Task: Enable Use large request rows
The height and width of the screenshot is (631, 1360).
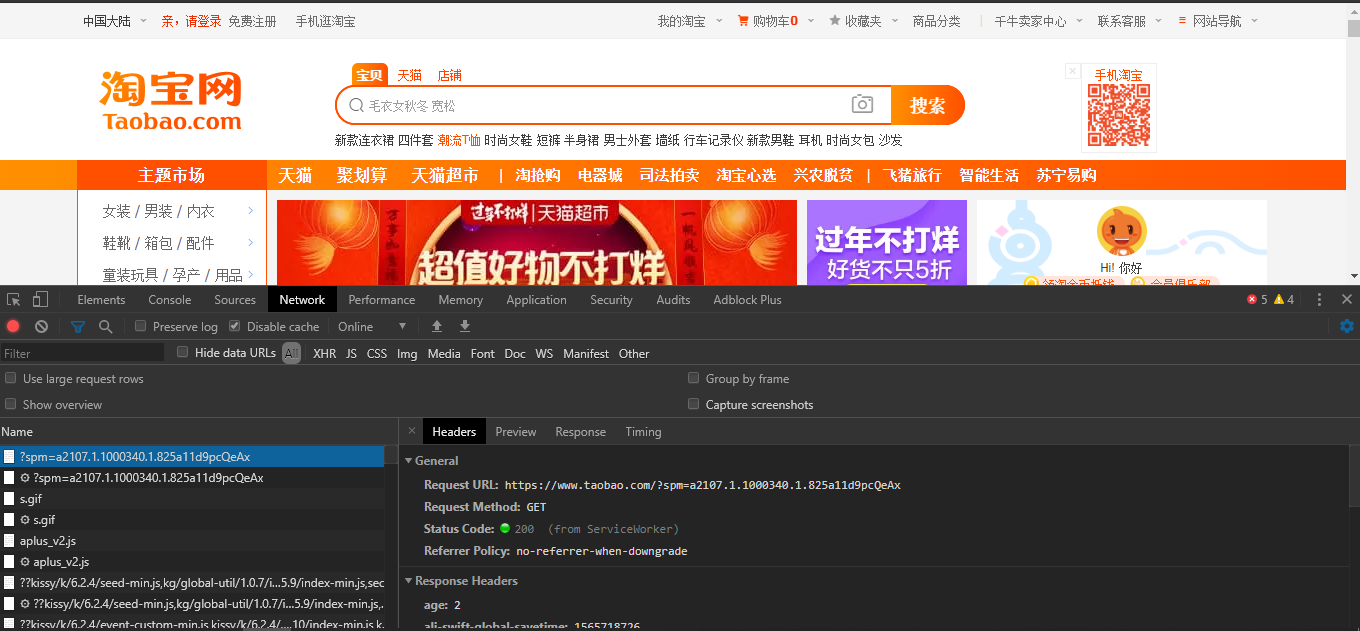Action: coord(11,378)
